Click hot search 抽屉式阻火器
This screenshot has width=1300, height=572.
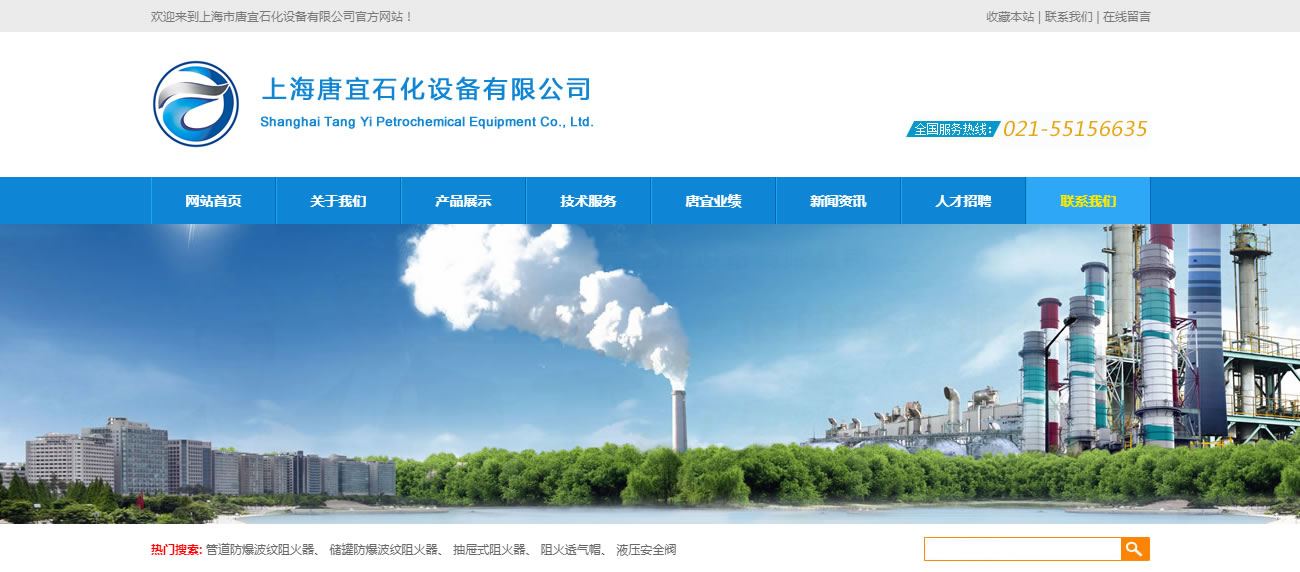coord(489,550)
